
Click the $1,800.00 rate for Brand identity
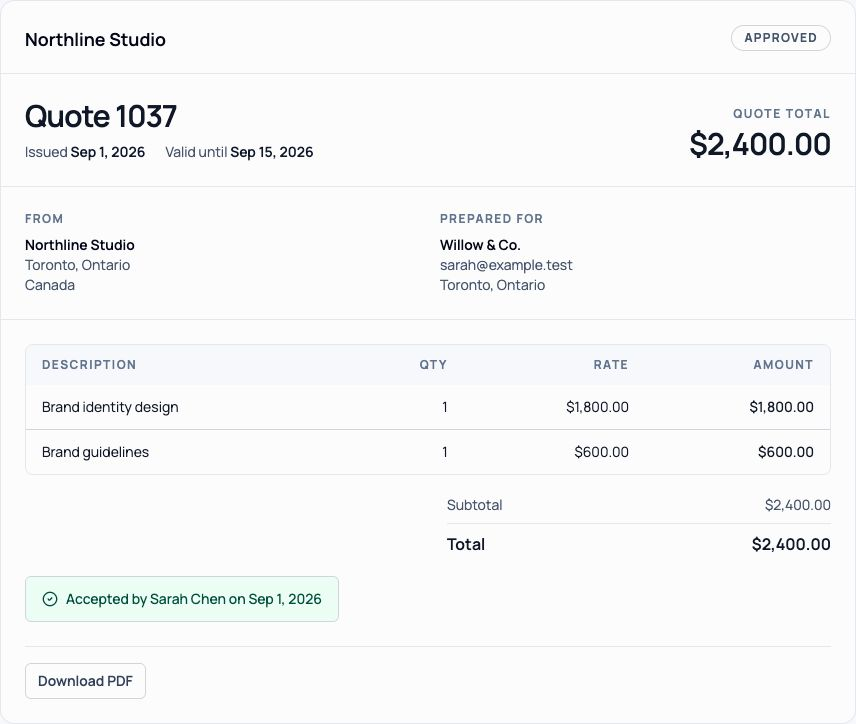click(x=597, y=407)
